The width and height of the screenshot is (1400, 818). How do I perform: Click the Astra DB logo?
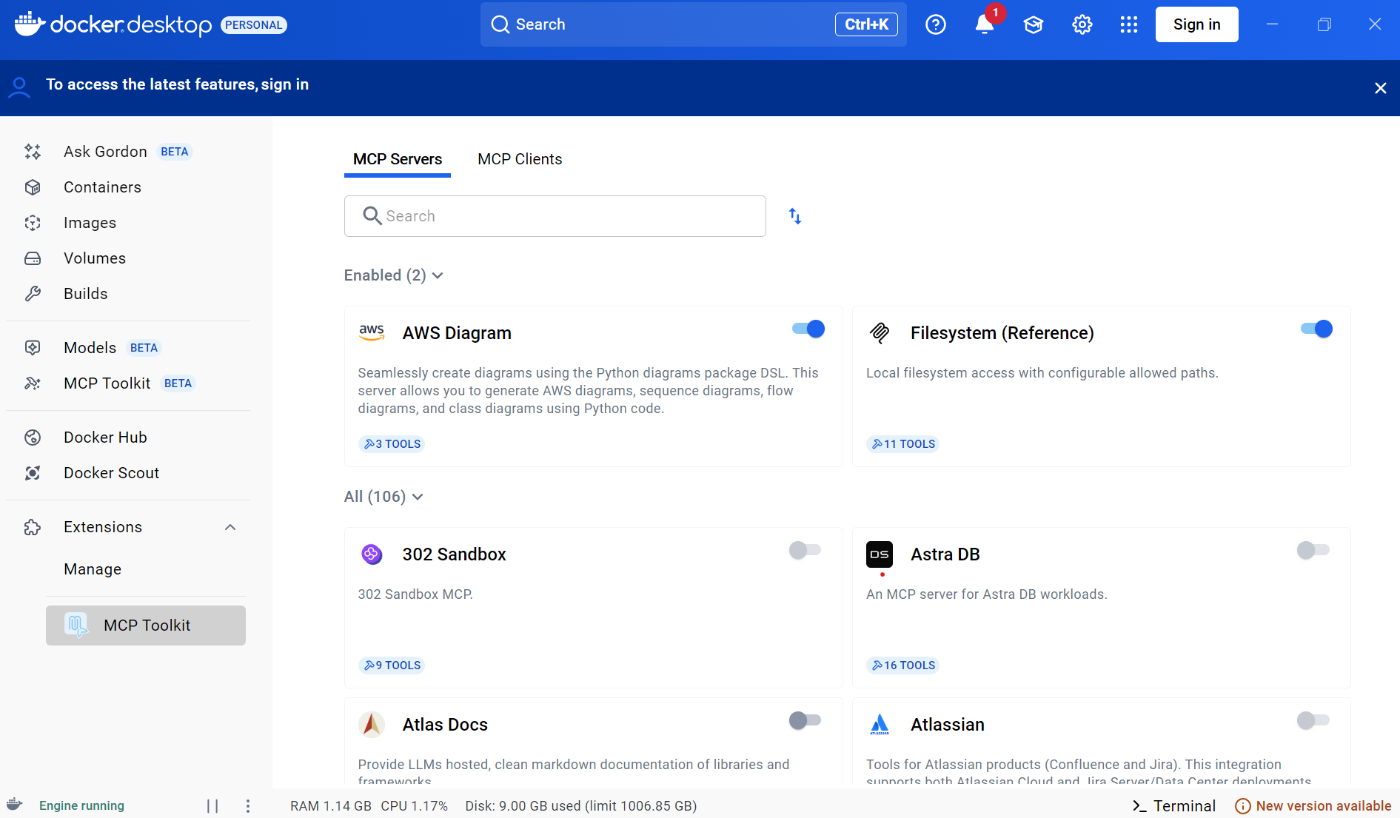pos(879,554)
